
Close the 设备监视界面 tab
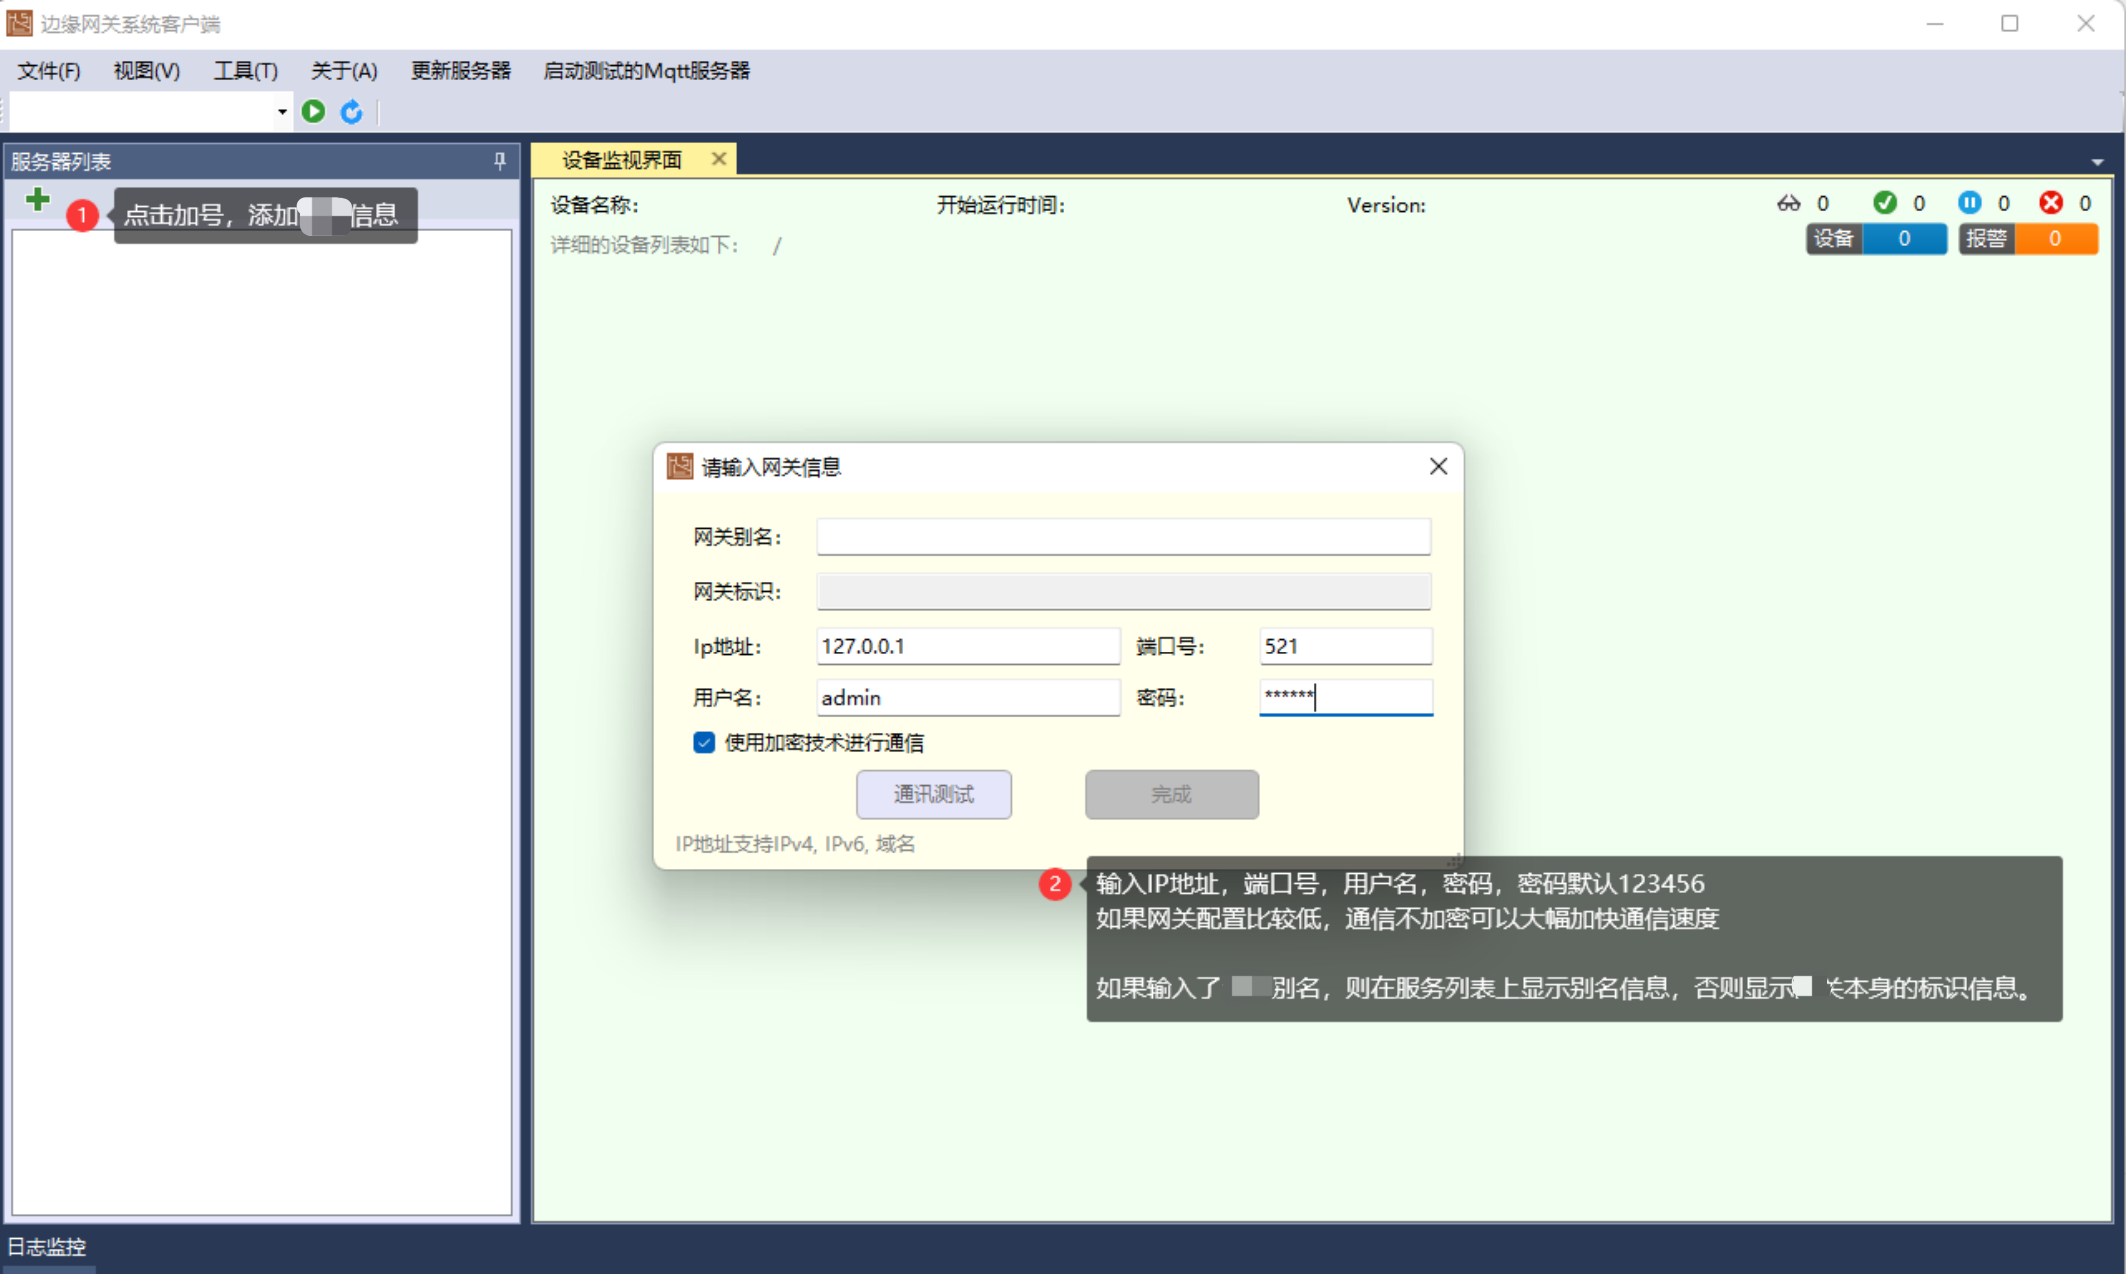point(718,158)
